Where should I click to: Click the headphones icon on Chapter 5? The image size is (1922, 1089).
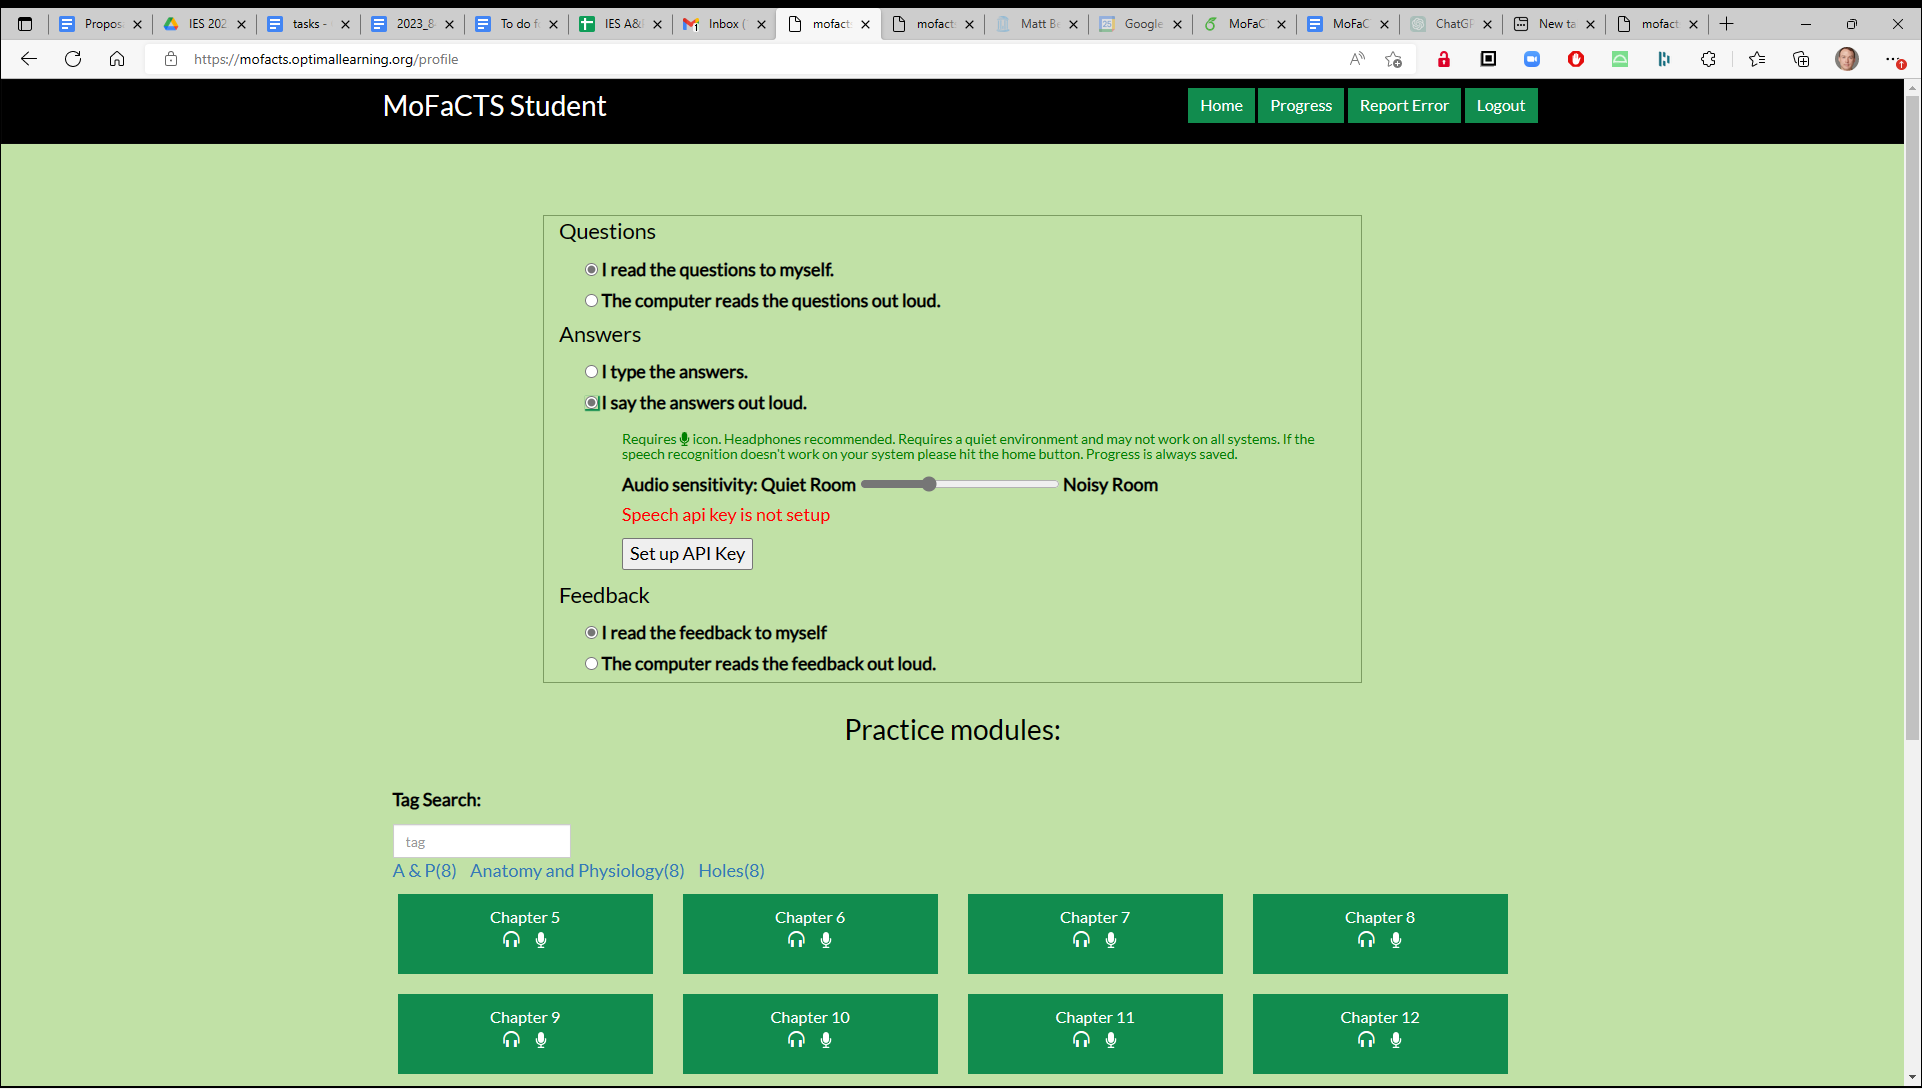click(x=510, y=939)
